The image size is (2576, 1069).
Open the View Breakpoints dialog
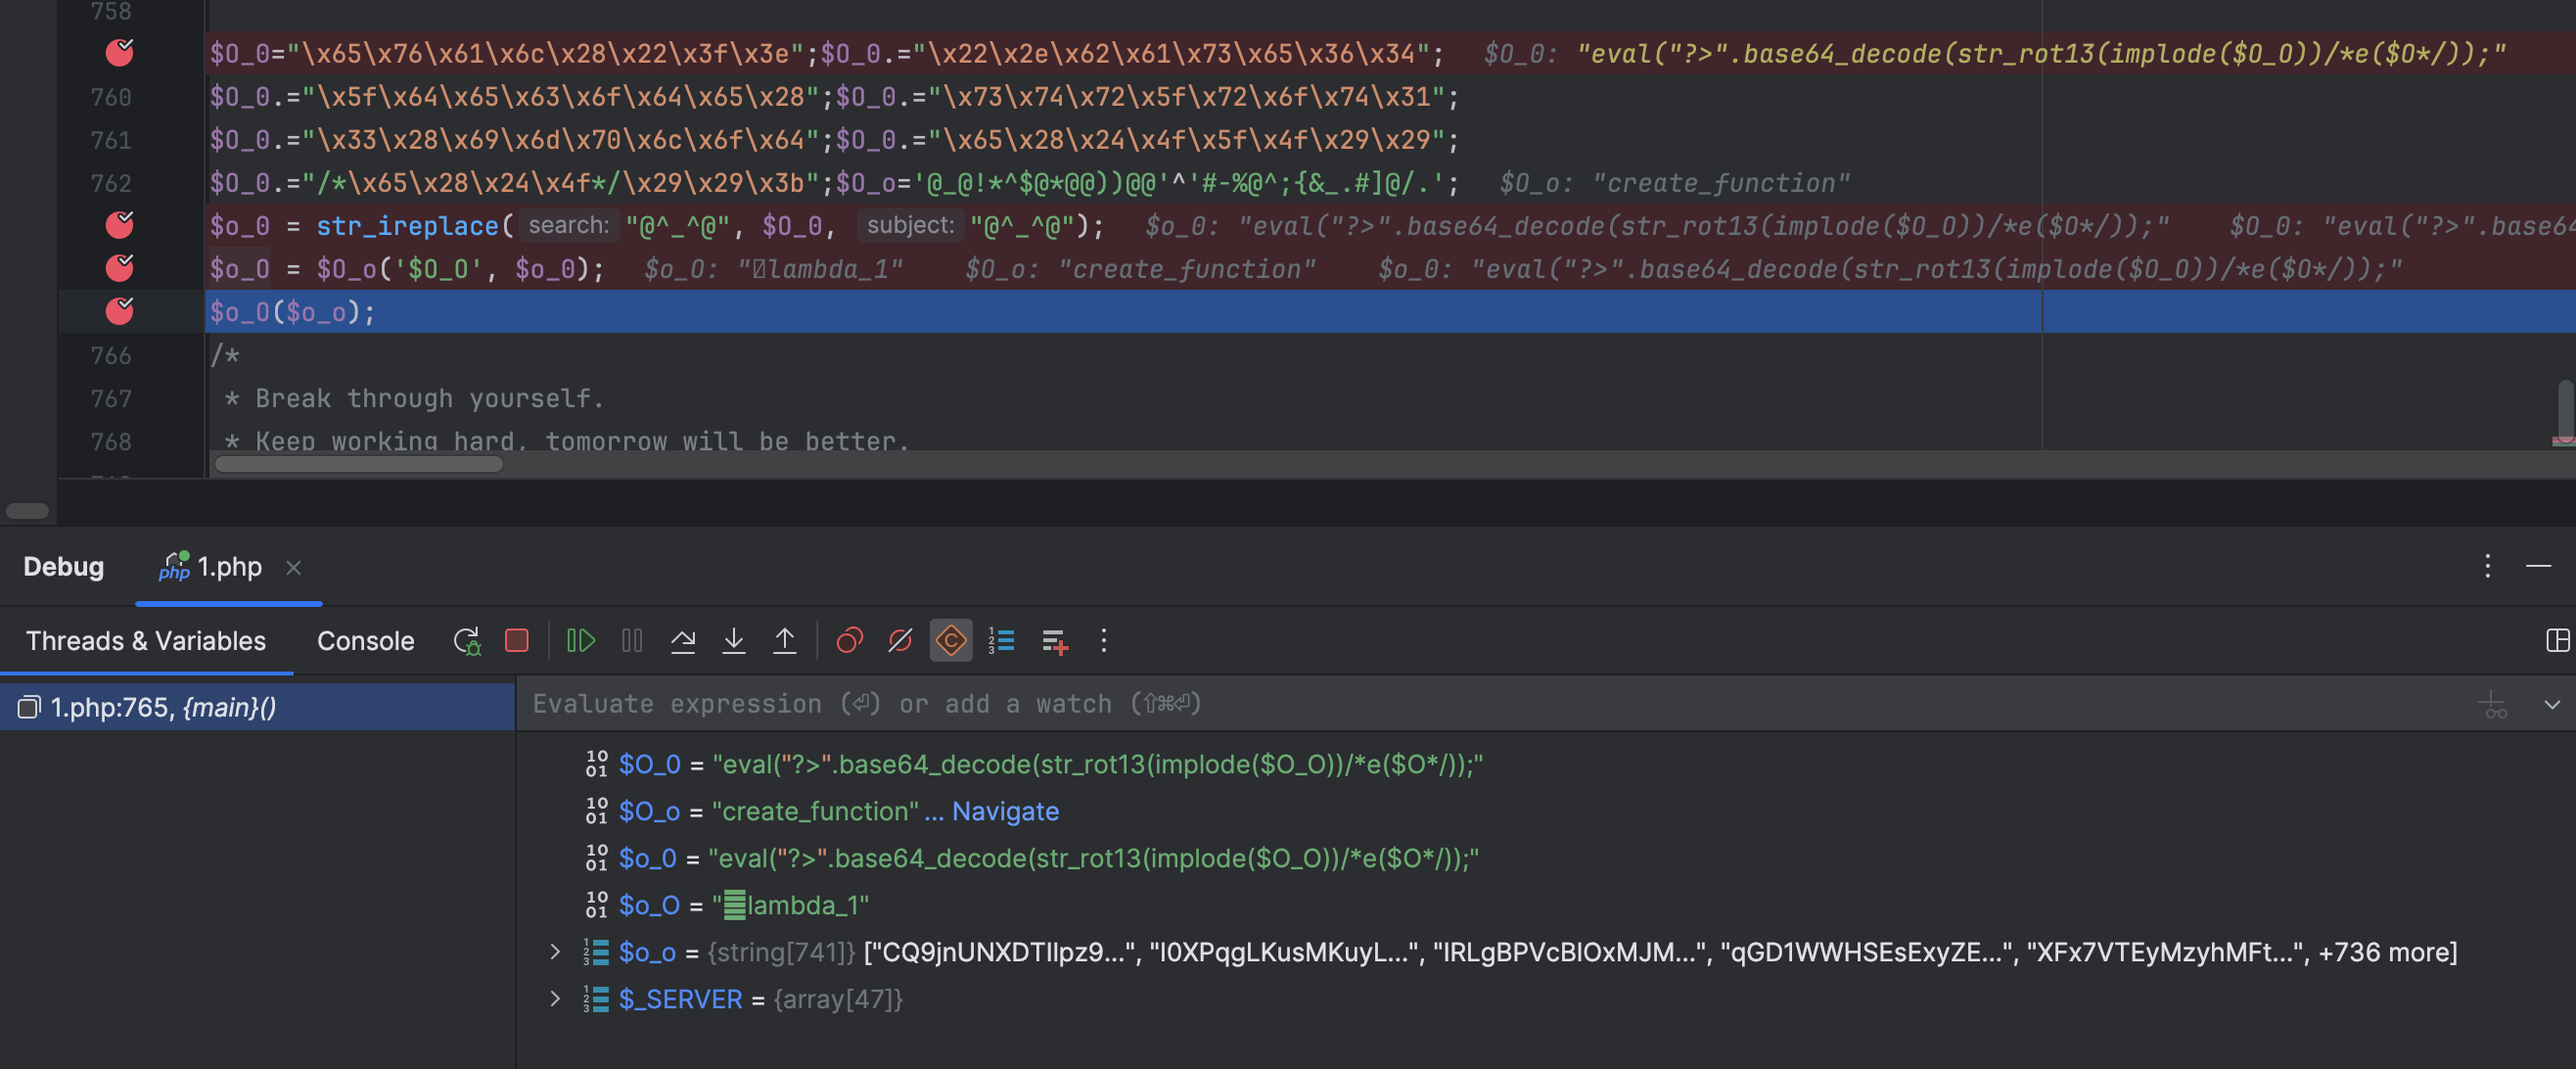[x=849, y=640]
